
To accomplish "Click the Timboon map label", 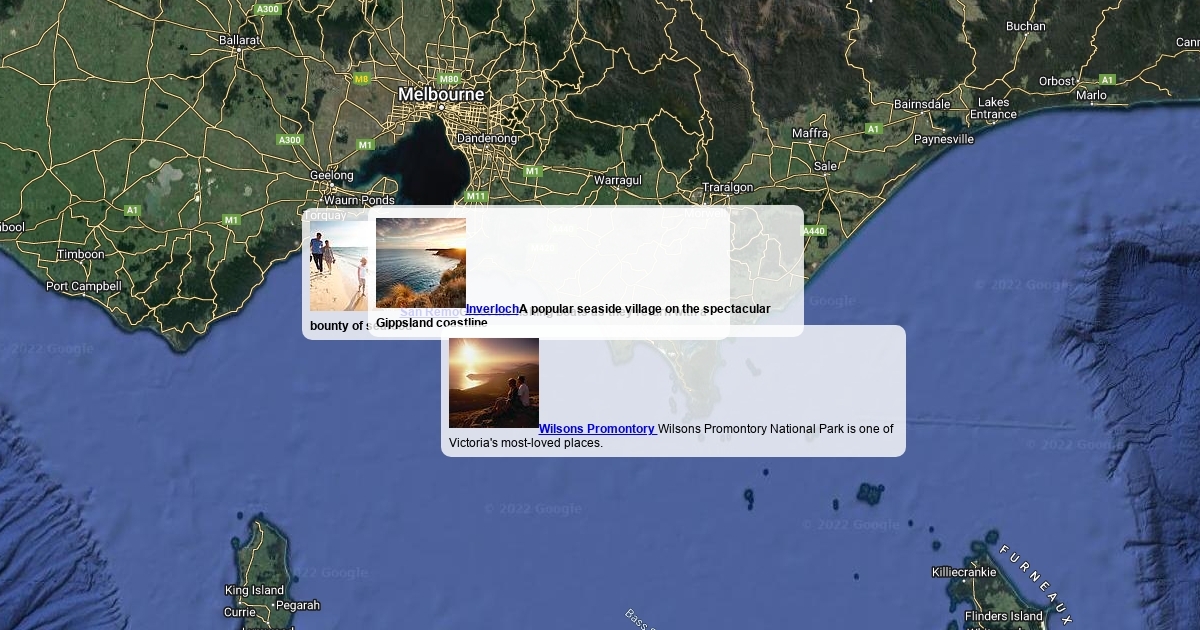I will pos(80,254).
